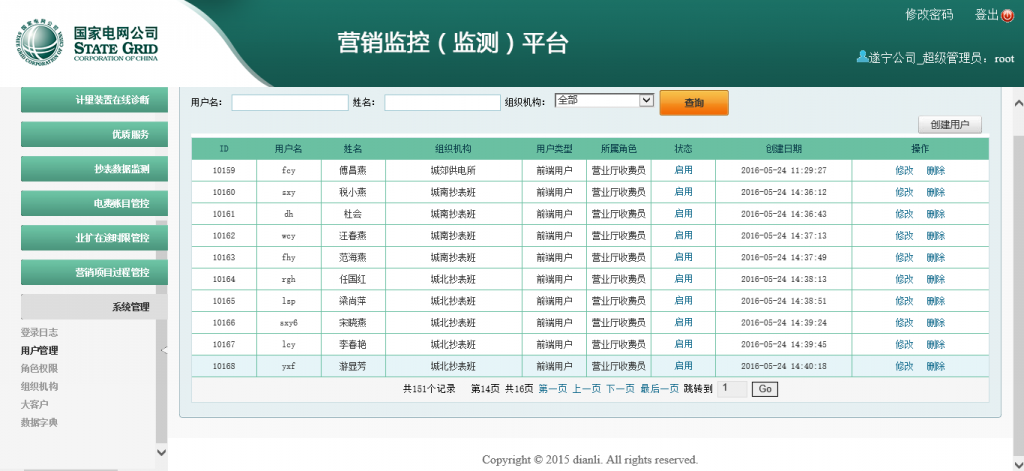Image resolution: width=1024 pixels, height=471 pixels.
Task: Open 电费账目管控 menu
Action: (x=94, y=203)
